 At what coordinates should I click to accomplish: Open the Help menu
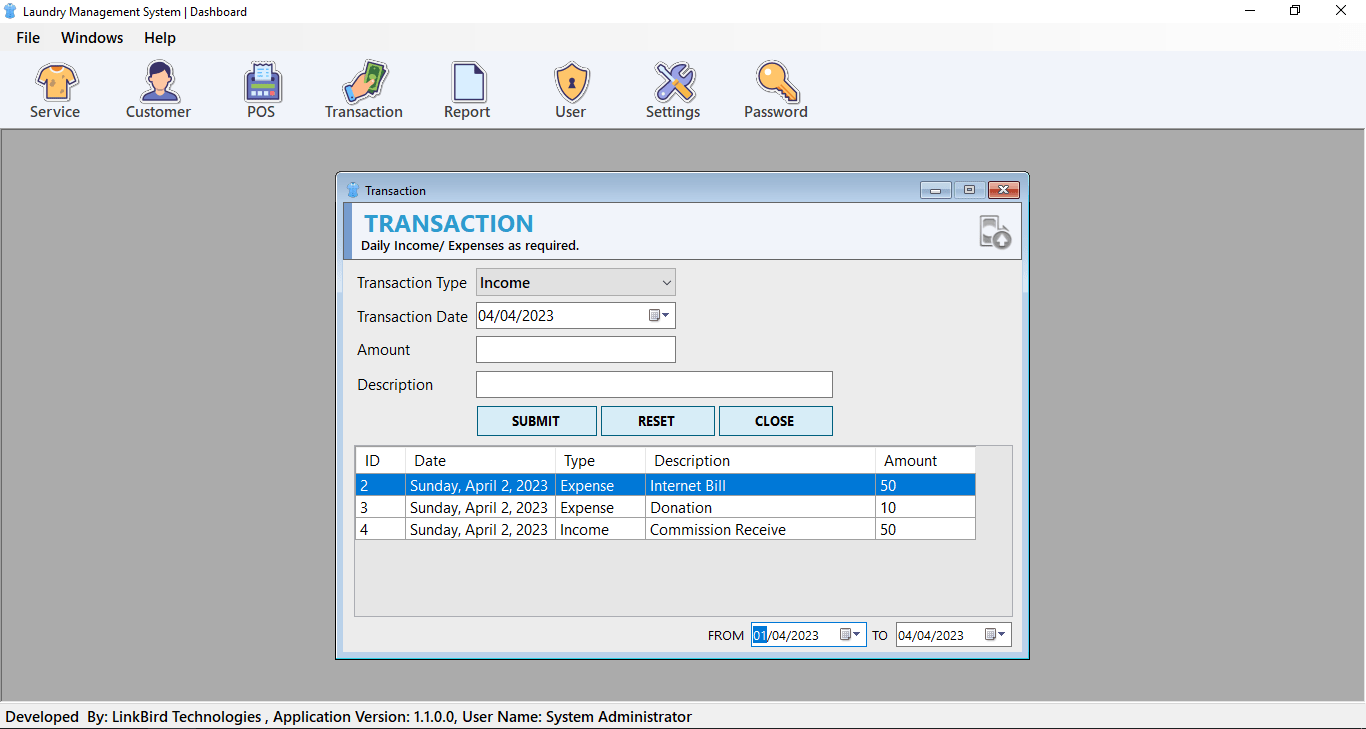pos(159,37)
